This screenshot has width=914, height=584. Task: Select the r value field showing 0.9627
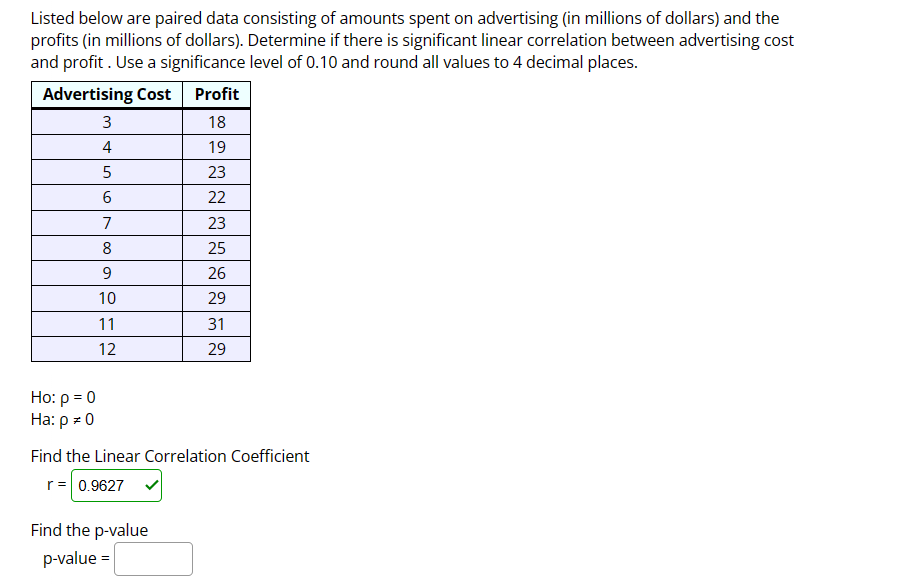click(107, 484)
